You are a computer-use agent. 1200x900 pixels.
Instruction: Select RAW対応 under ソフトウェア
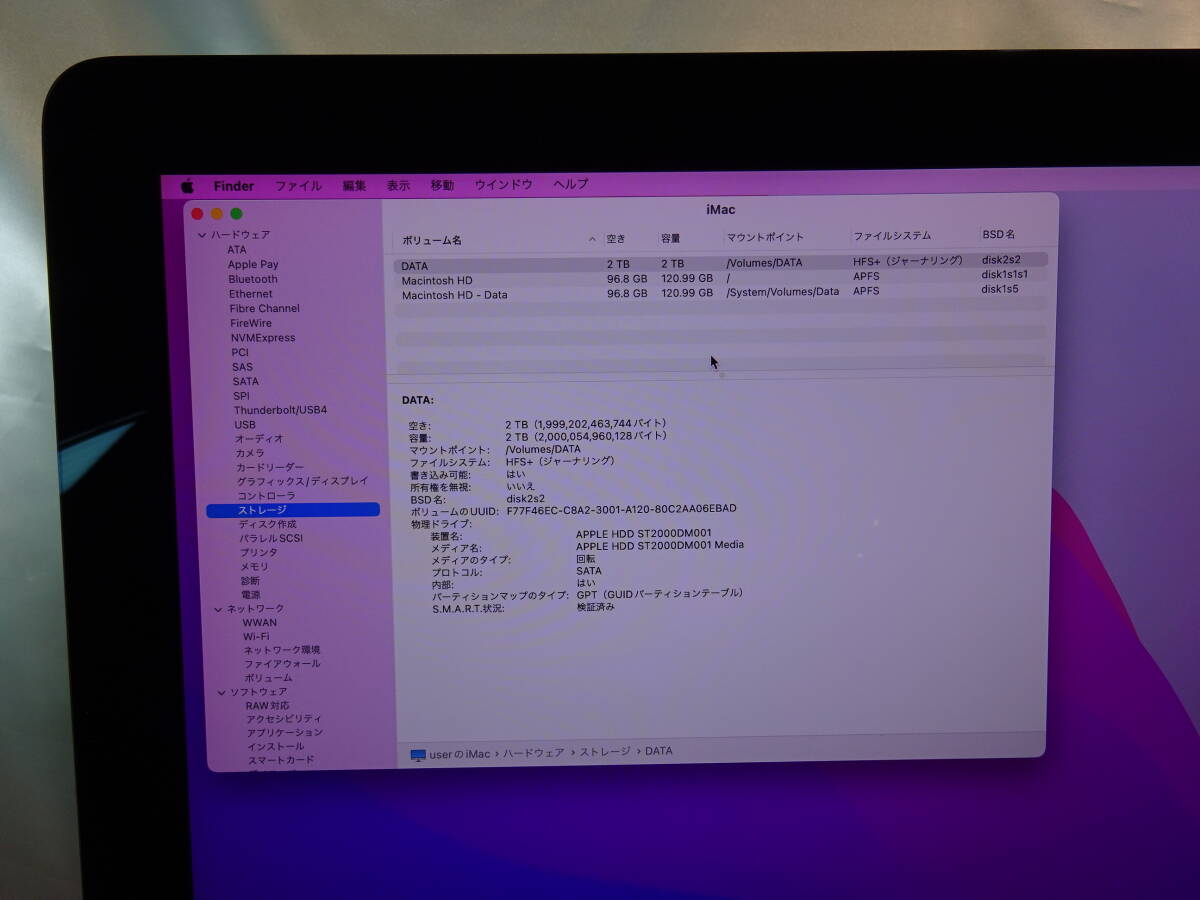[268, 706]
